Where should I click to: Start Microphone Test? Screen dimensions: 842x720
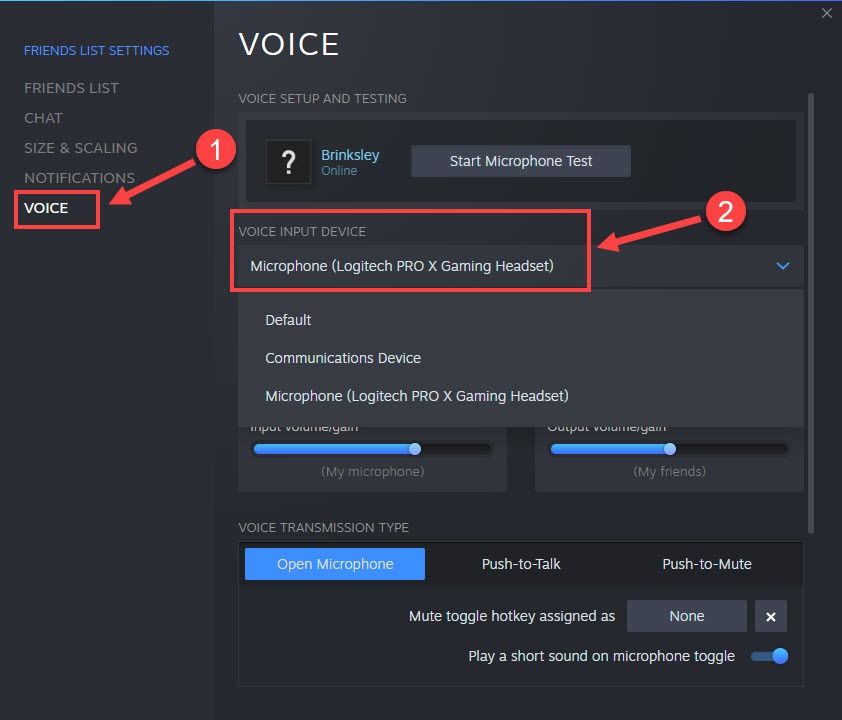tap(521, 161)
